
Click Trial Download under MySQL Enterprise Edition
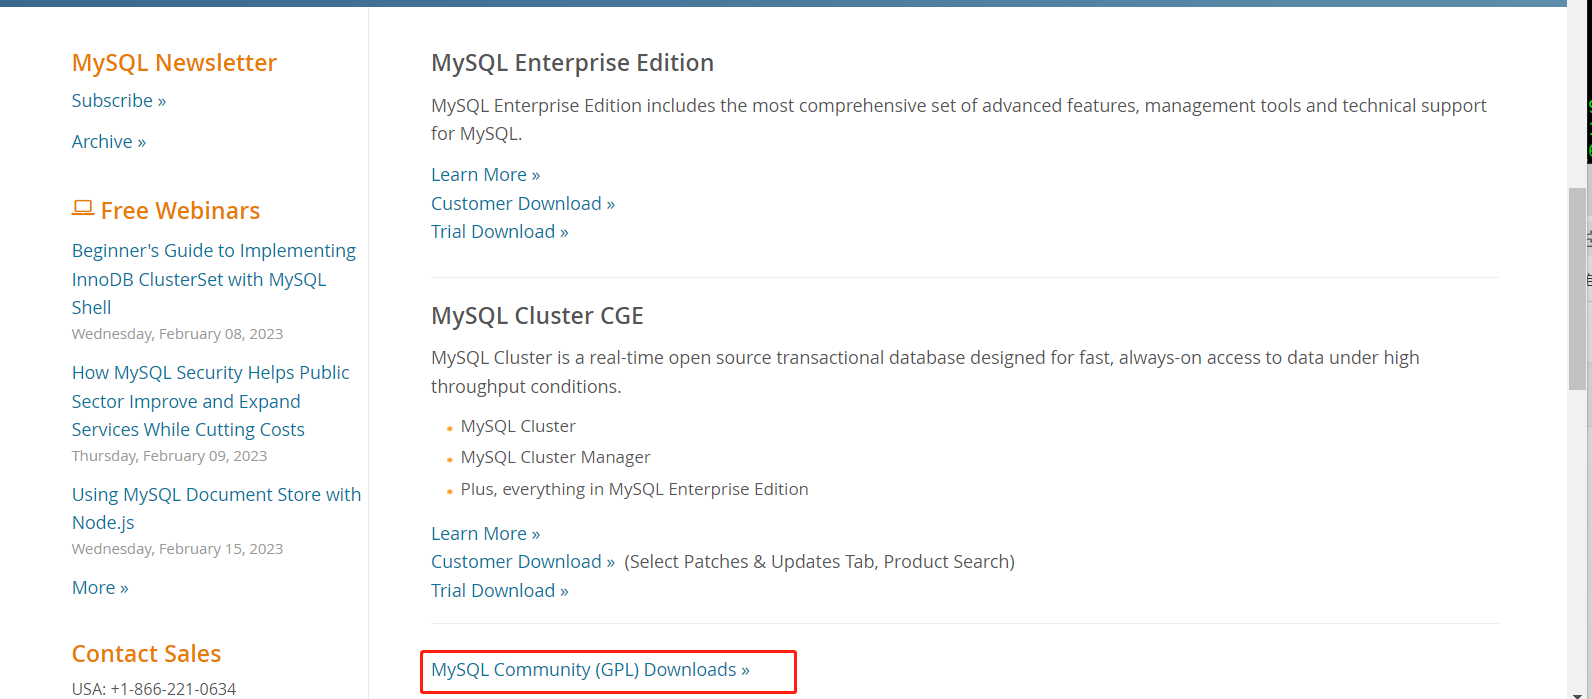tap(499, 231)
